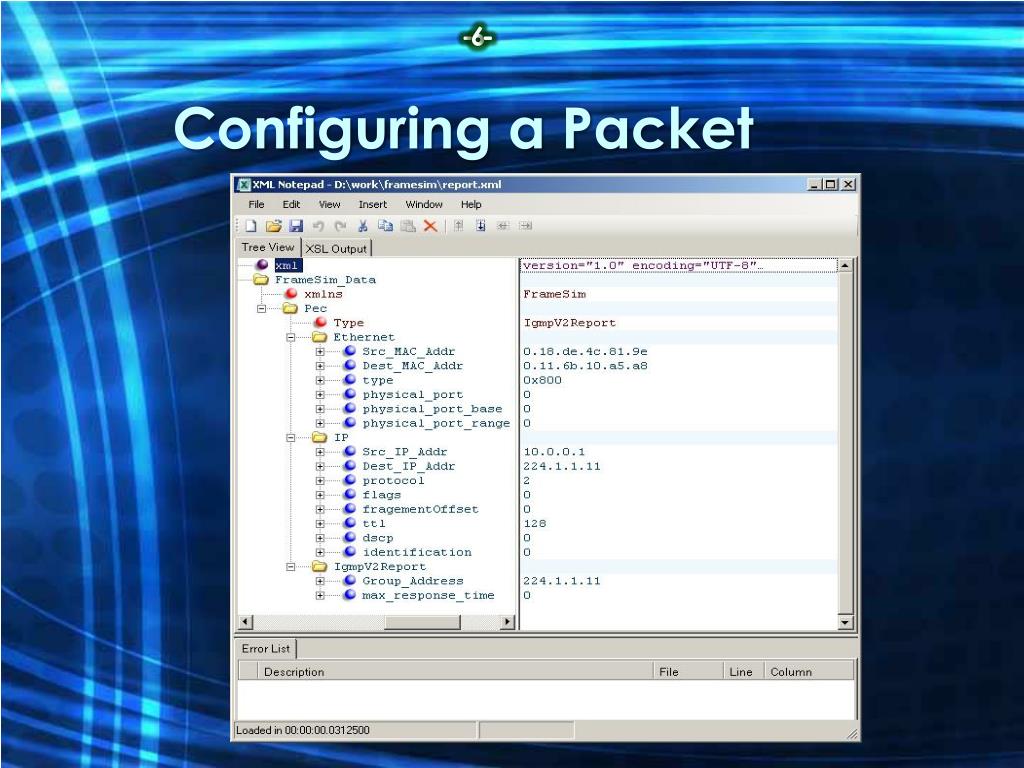The height and width of the screenshot is (768, 1024).
Task: Click the Cut scissors icon
Action: click(x=362, y=226)
